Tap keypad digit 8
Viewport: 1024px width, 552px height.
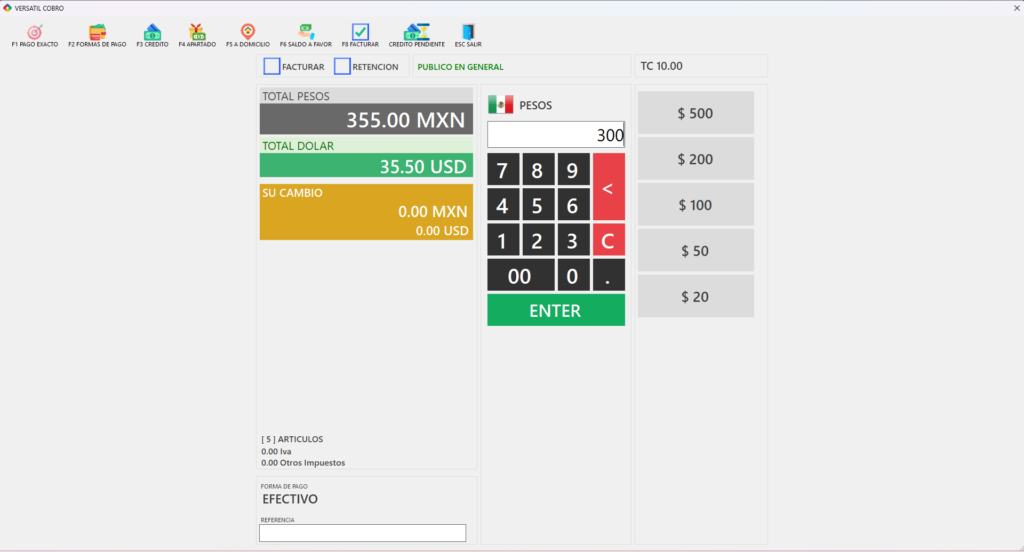538,170
